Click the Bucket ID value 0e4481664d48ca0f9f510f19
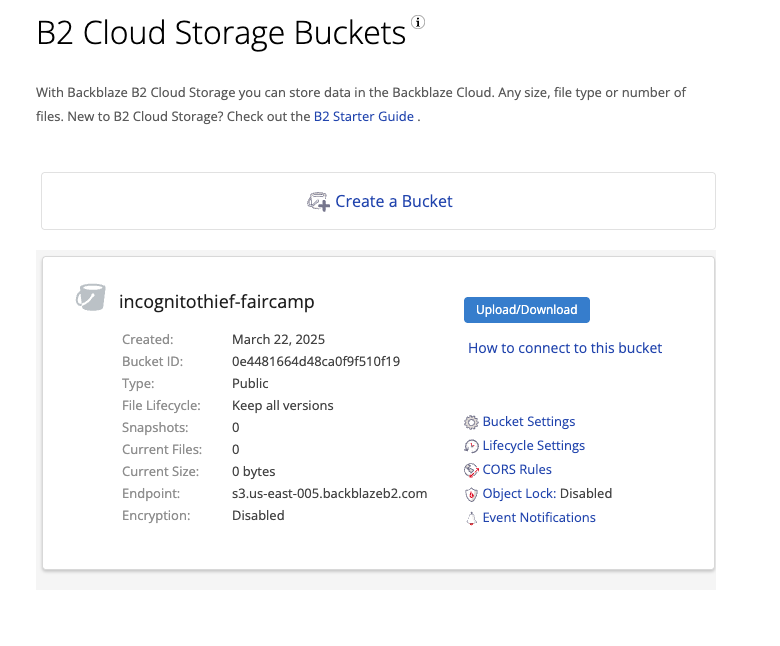 point(316,362)
